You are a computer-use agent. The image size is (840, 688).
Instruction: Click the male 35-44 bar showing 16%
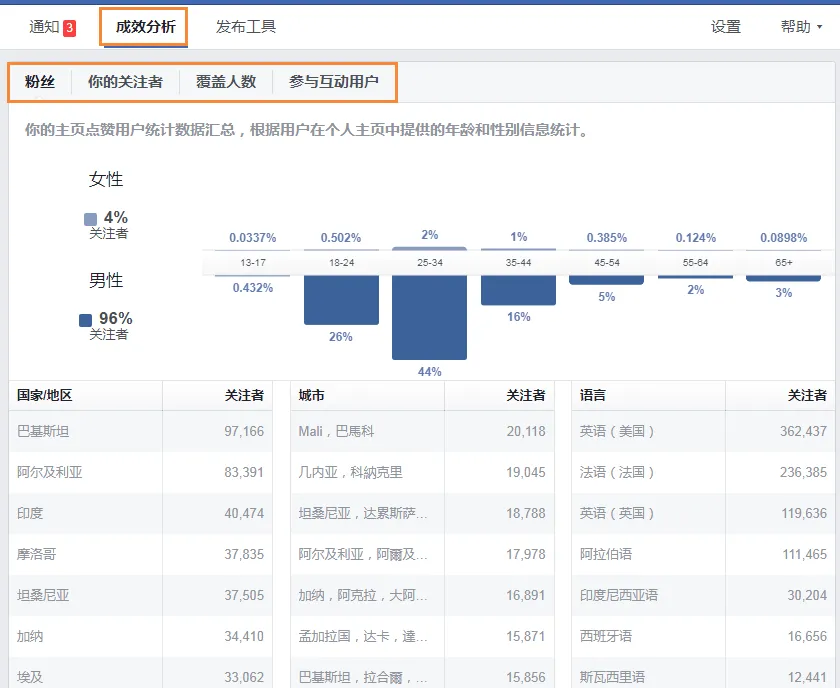coord(519,290)
